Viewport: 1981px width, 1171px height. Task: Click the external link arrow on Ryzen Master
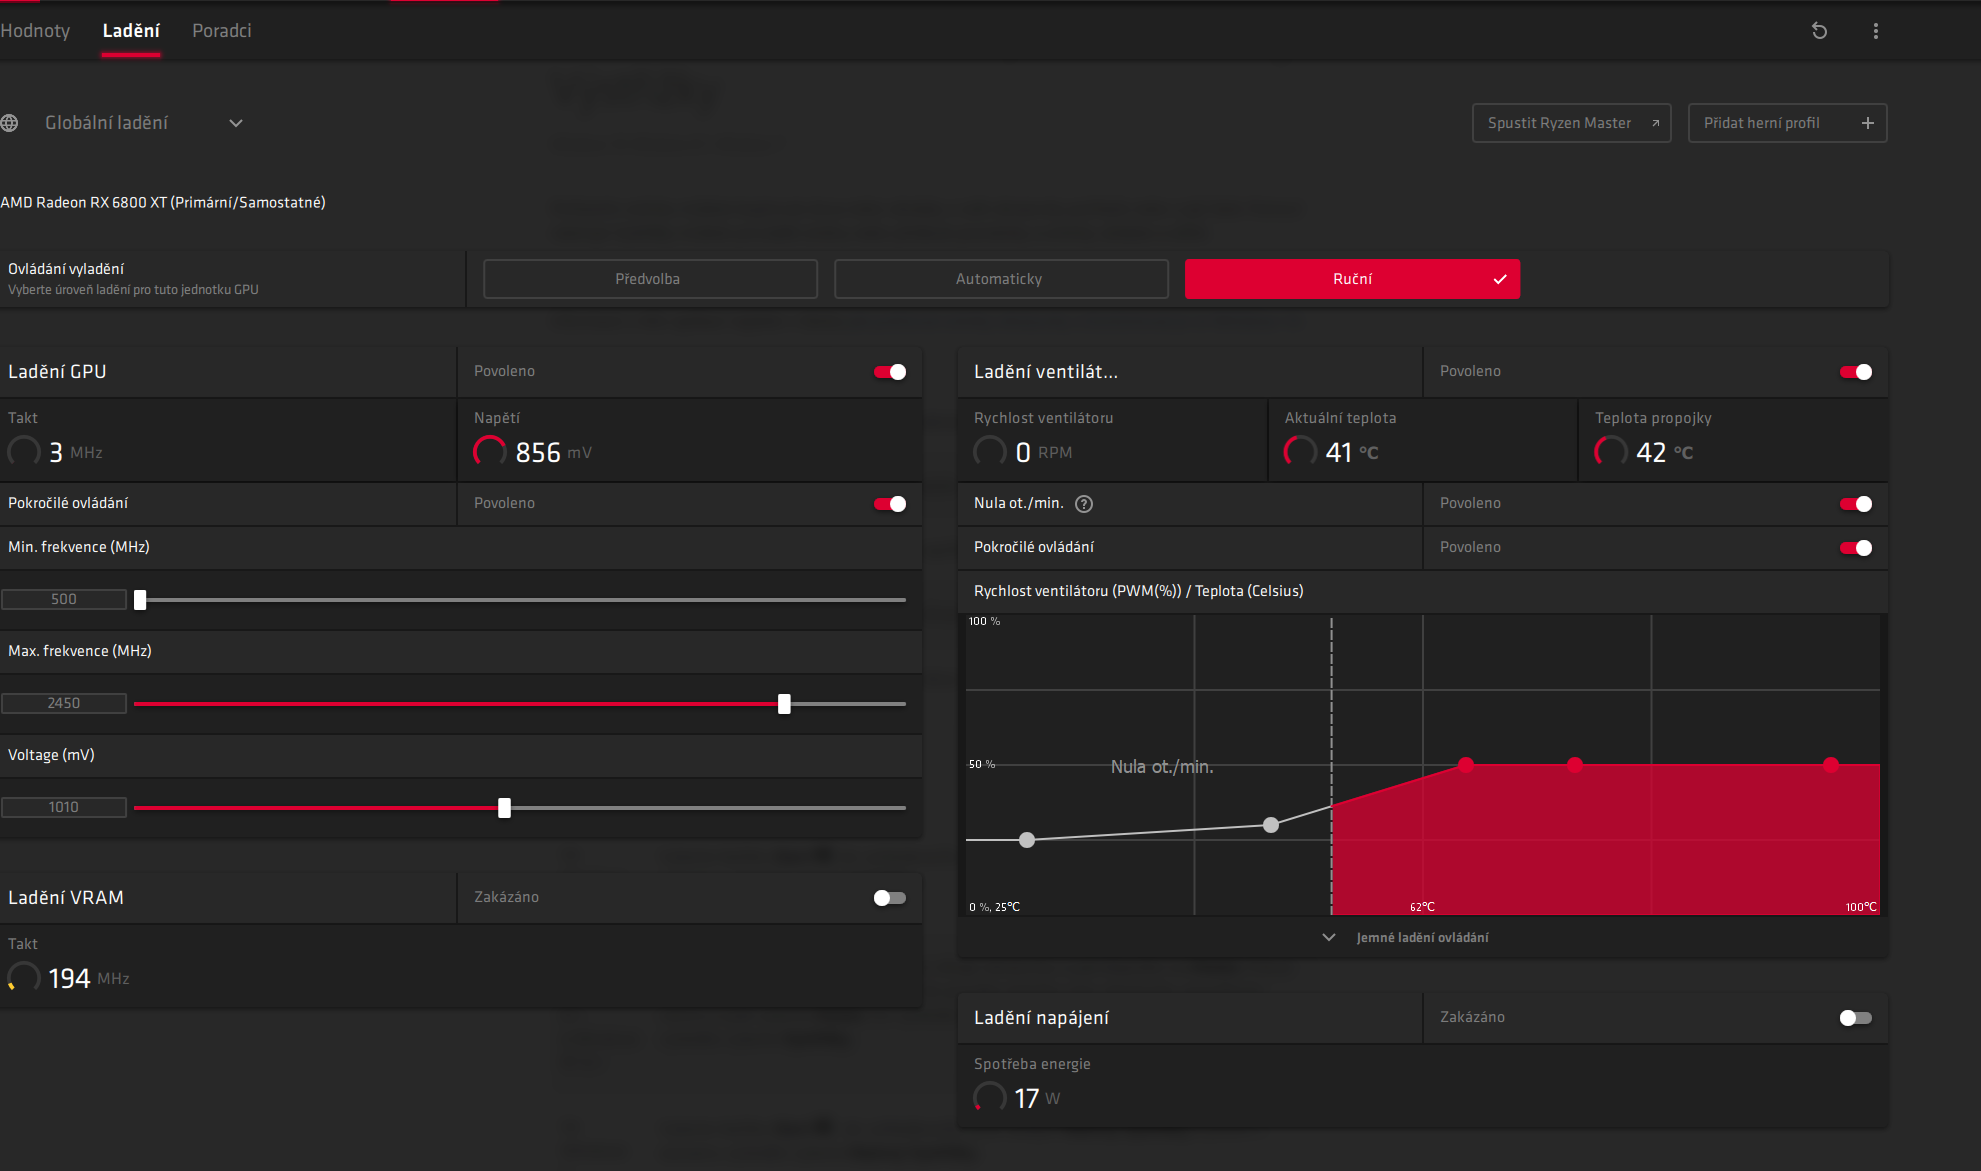[1655, 123]
